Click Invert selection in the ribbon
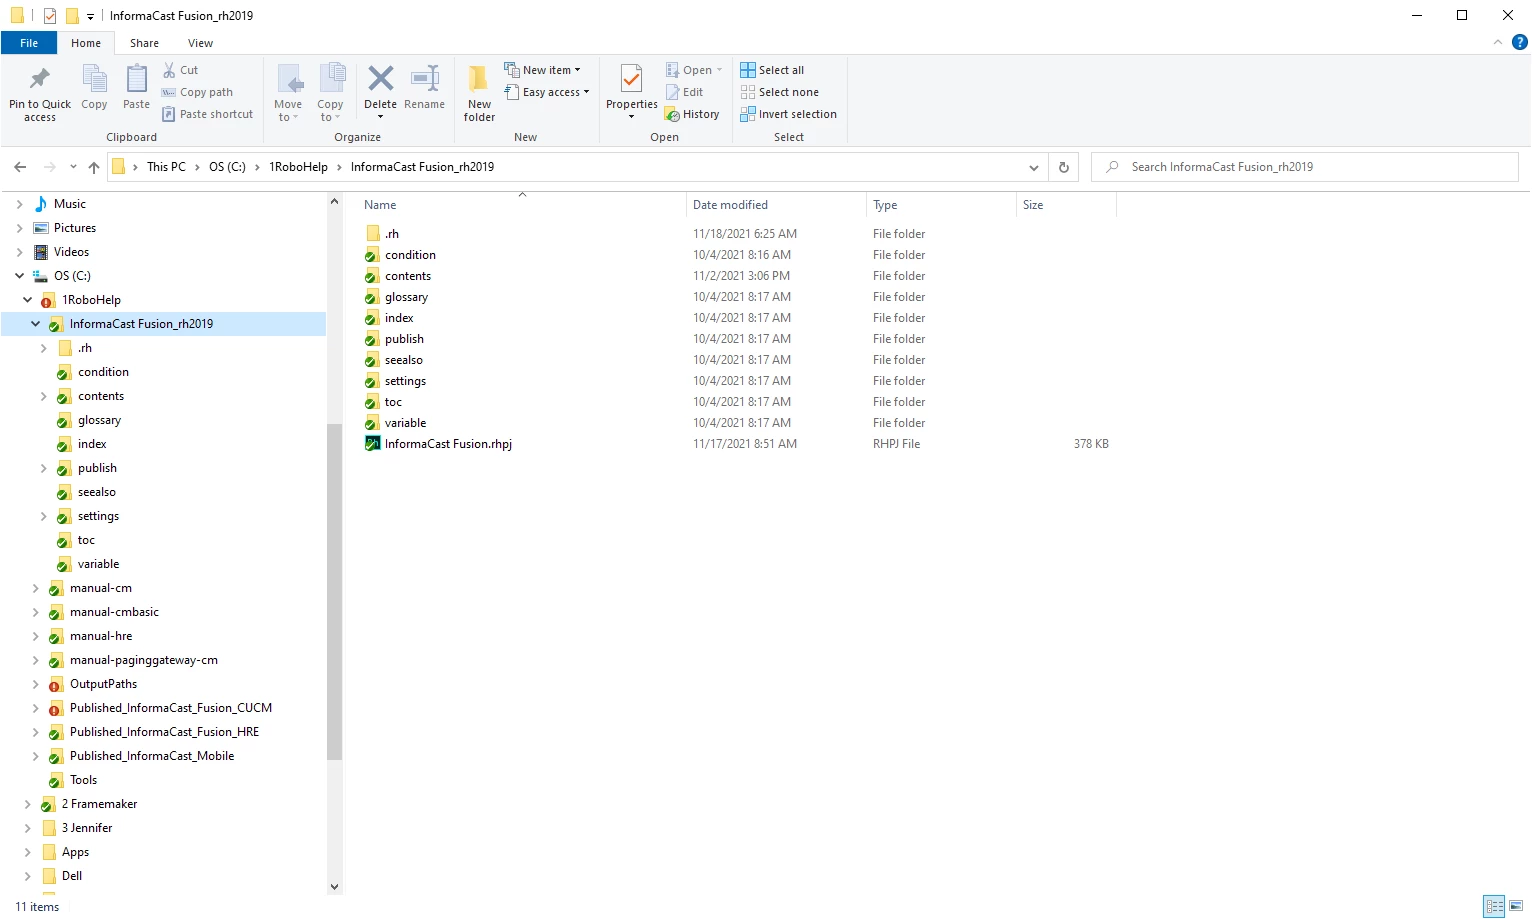Image resolution: width=1532 pixels, height=919 pixels. [788, 114]
